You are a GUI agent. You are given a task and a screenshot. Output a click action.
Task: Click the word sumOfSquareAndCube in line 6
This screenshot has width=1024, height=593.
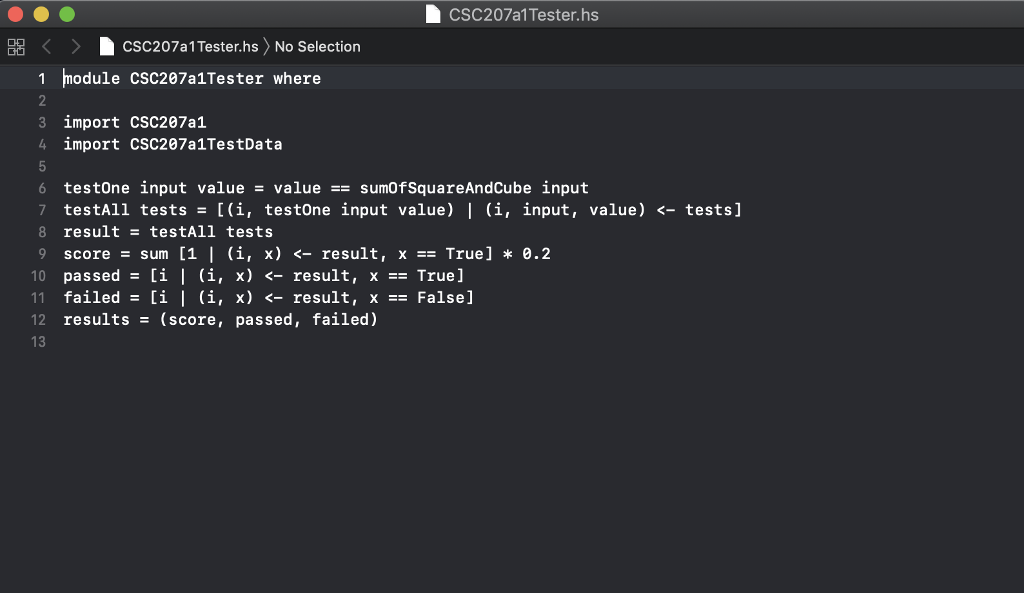[447, 188]
